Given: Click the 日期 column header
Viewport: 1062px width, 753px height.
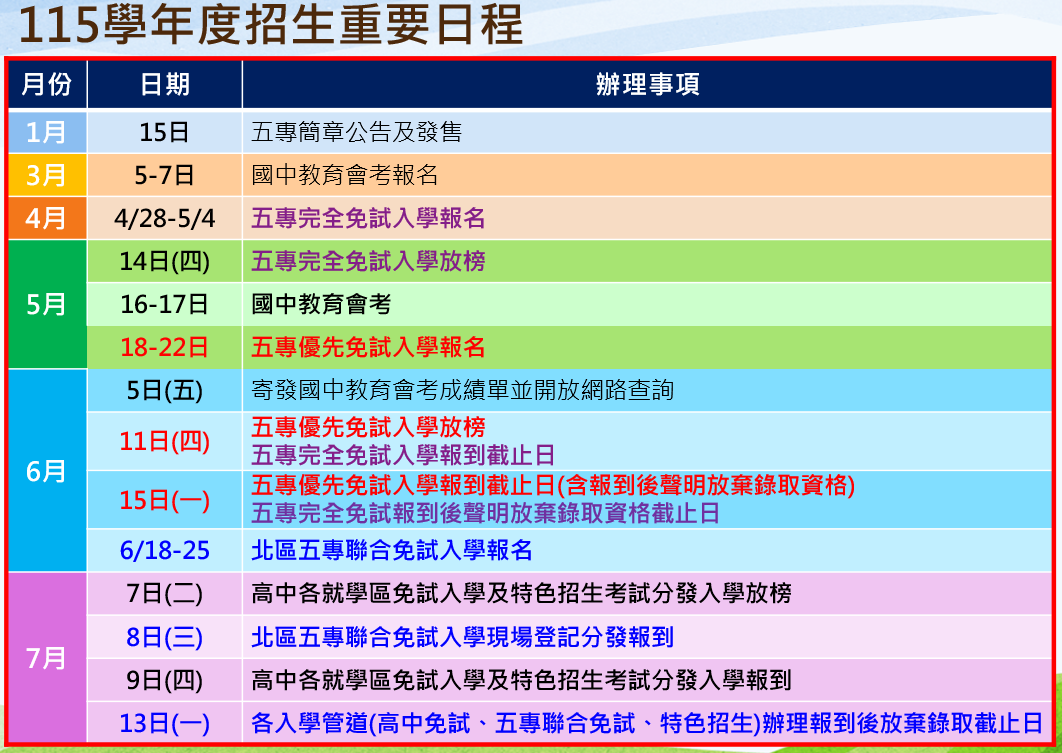Looking at the screenshot, I should [x=164, y=85].
